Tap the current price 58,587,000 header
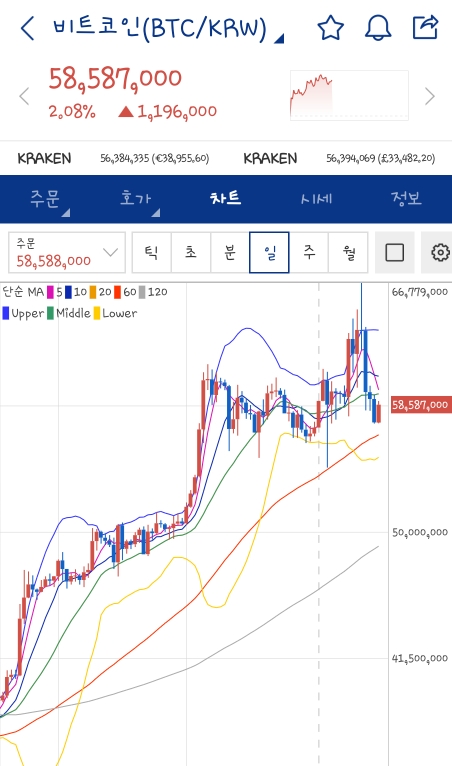The image size is (452, 766). tap(115, 78)
